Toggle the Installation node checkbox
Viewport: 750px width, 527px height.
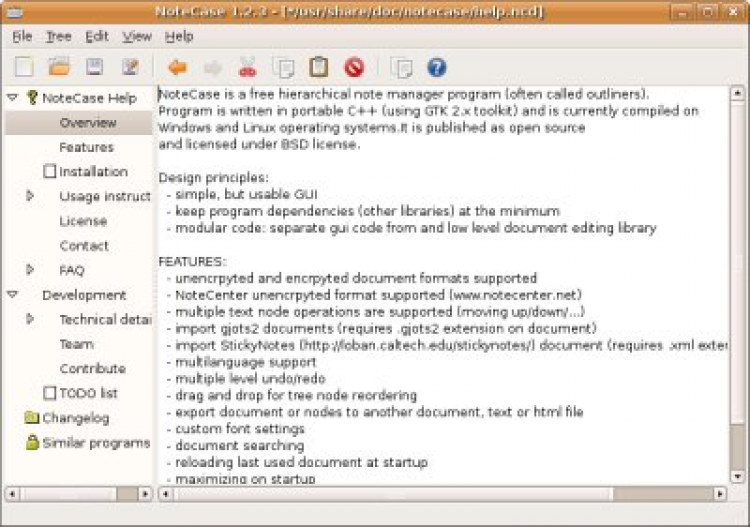[50, 172]
